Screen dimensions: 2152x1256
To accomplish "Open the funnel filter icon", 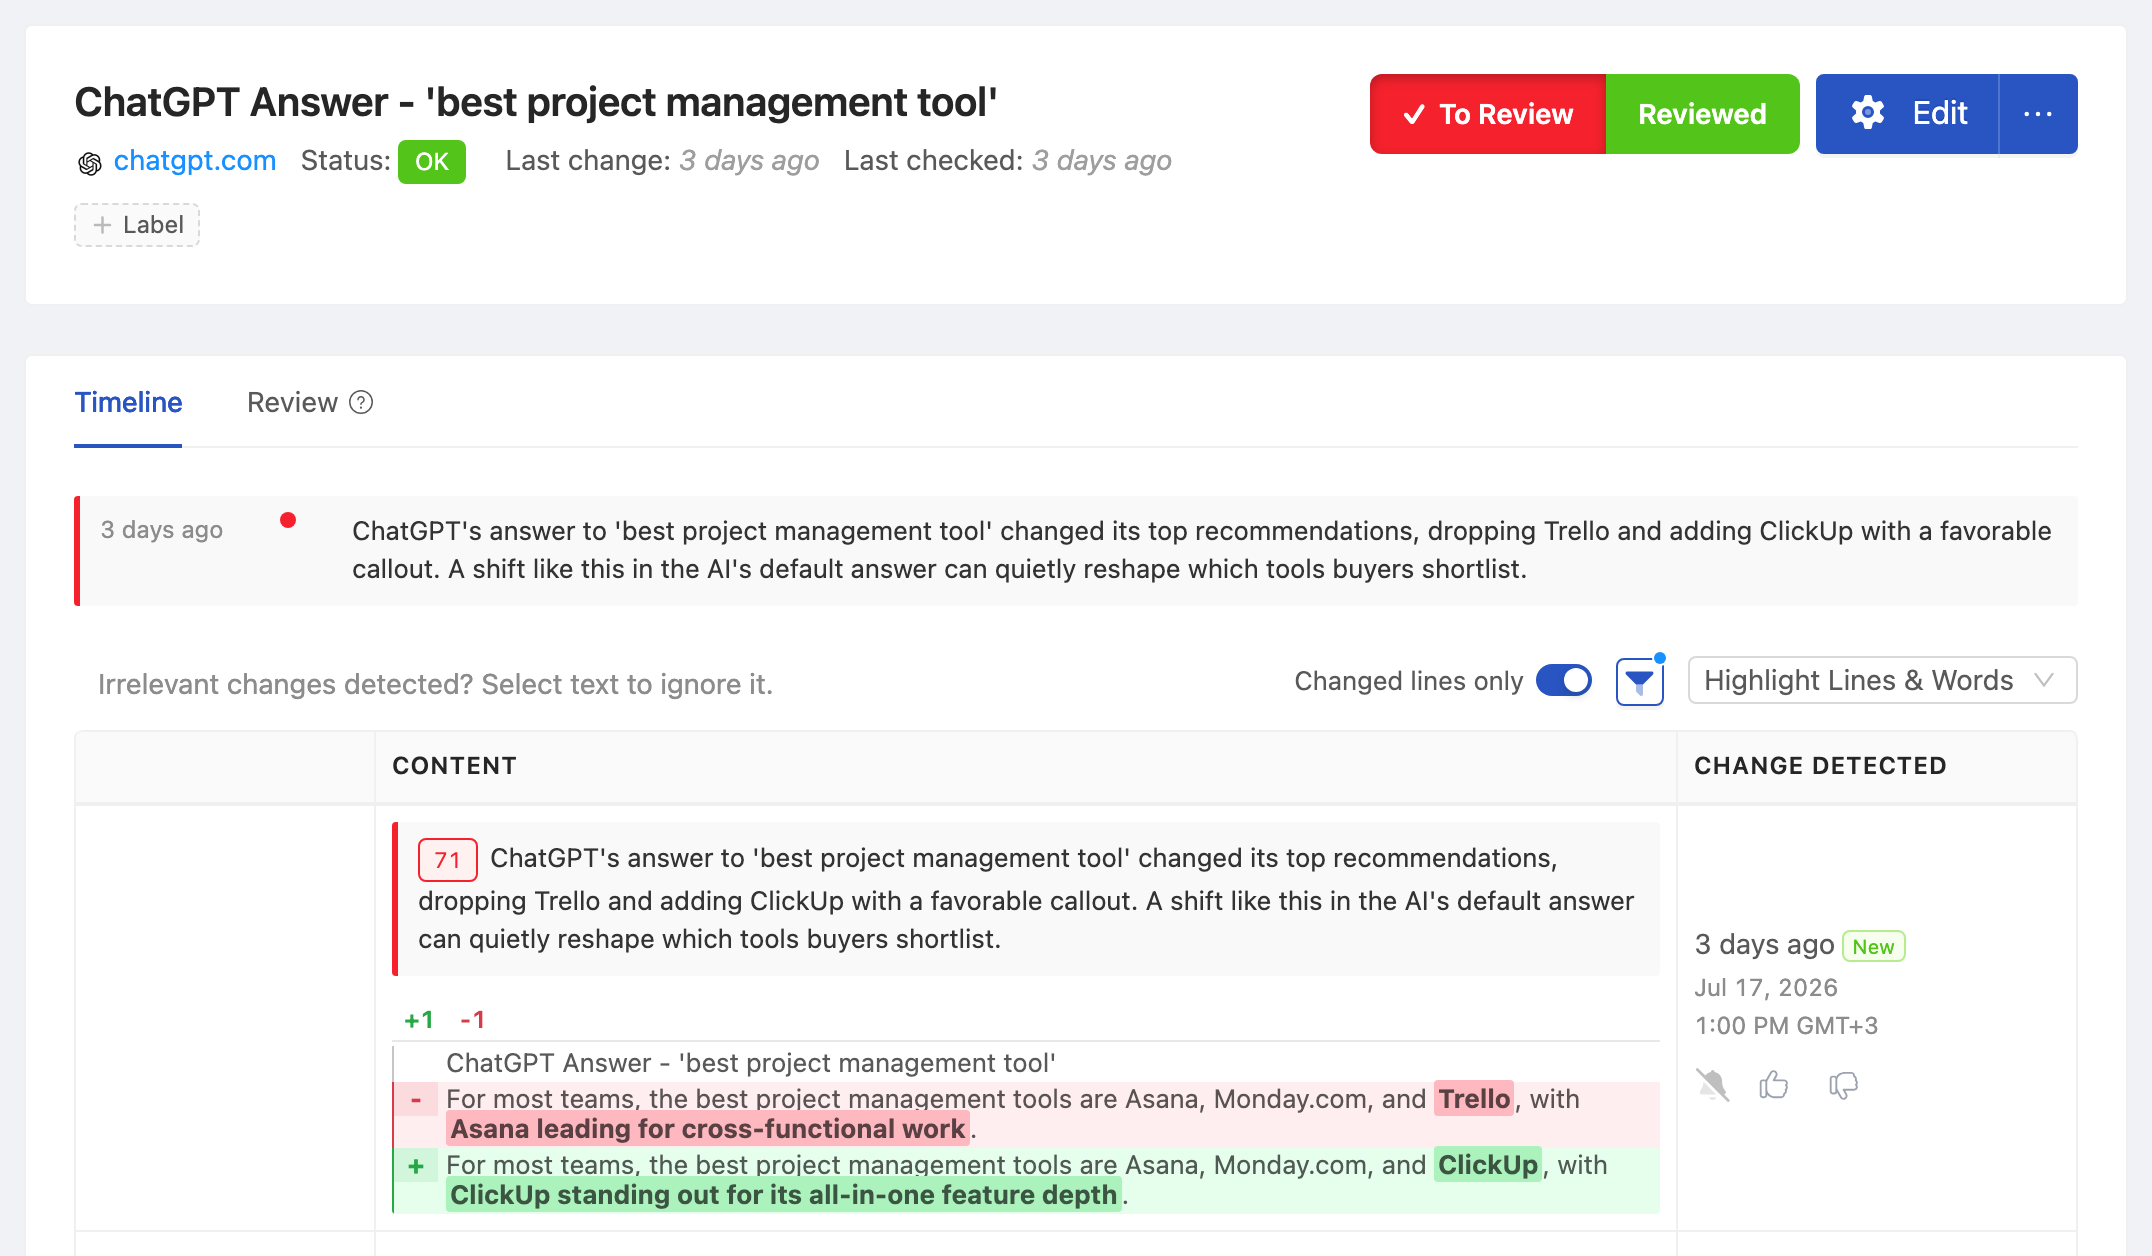I will (x=1640, y=682).
